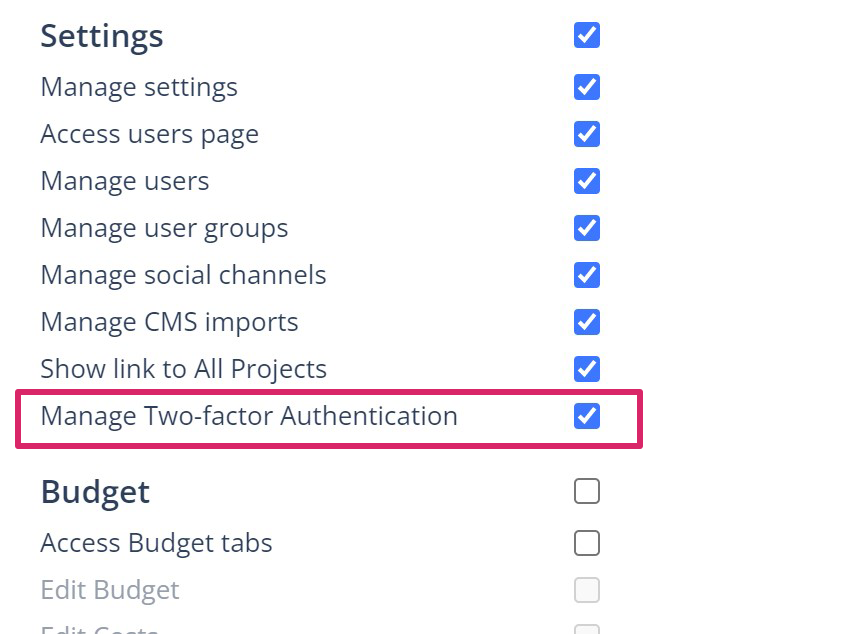842x634 pixels.
Task: Toggle Show link to All Projects checkbox
Action: coord(587,369)
